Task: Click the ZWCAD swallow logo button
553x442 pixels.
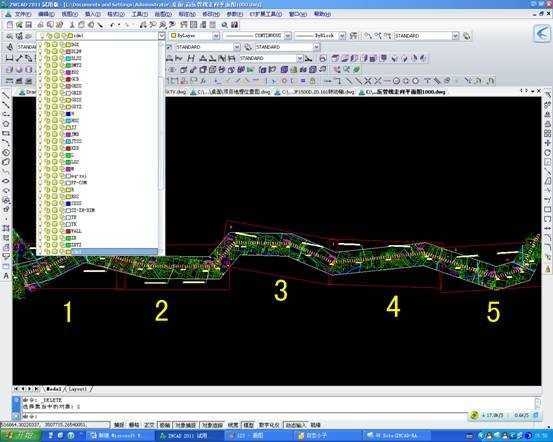Action: point(542,34)
